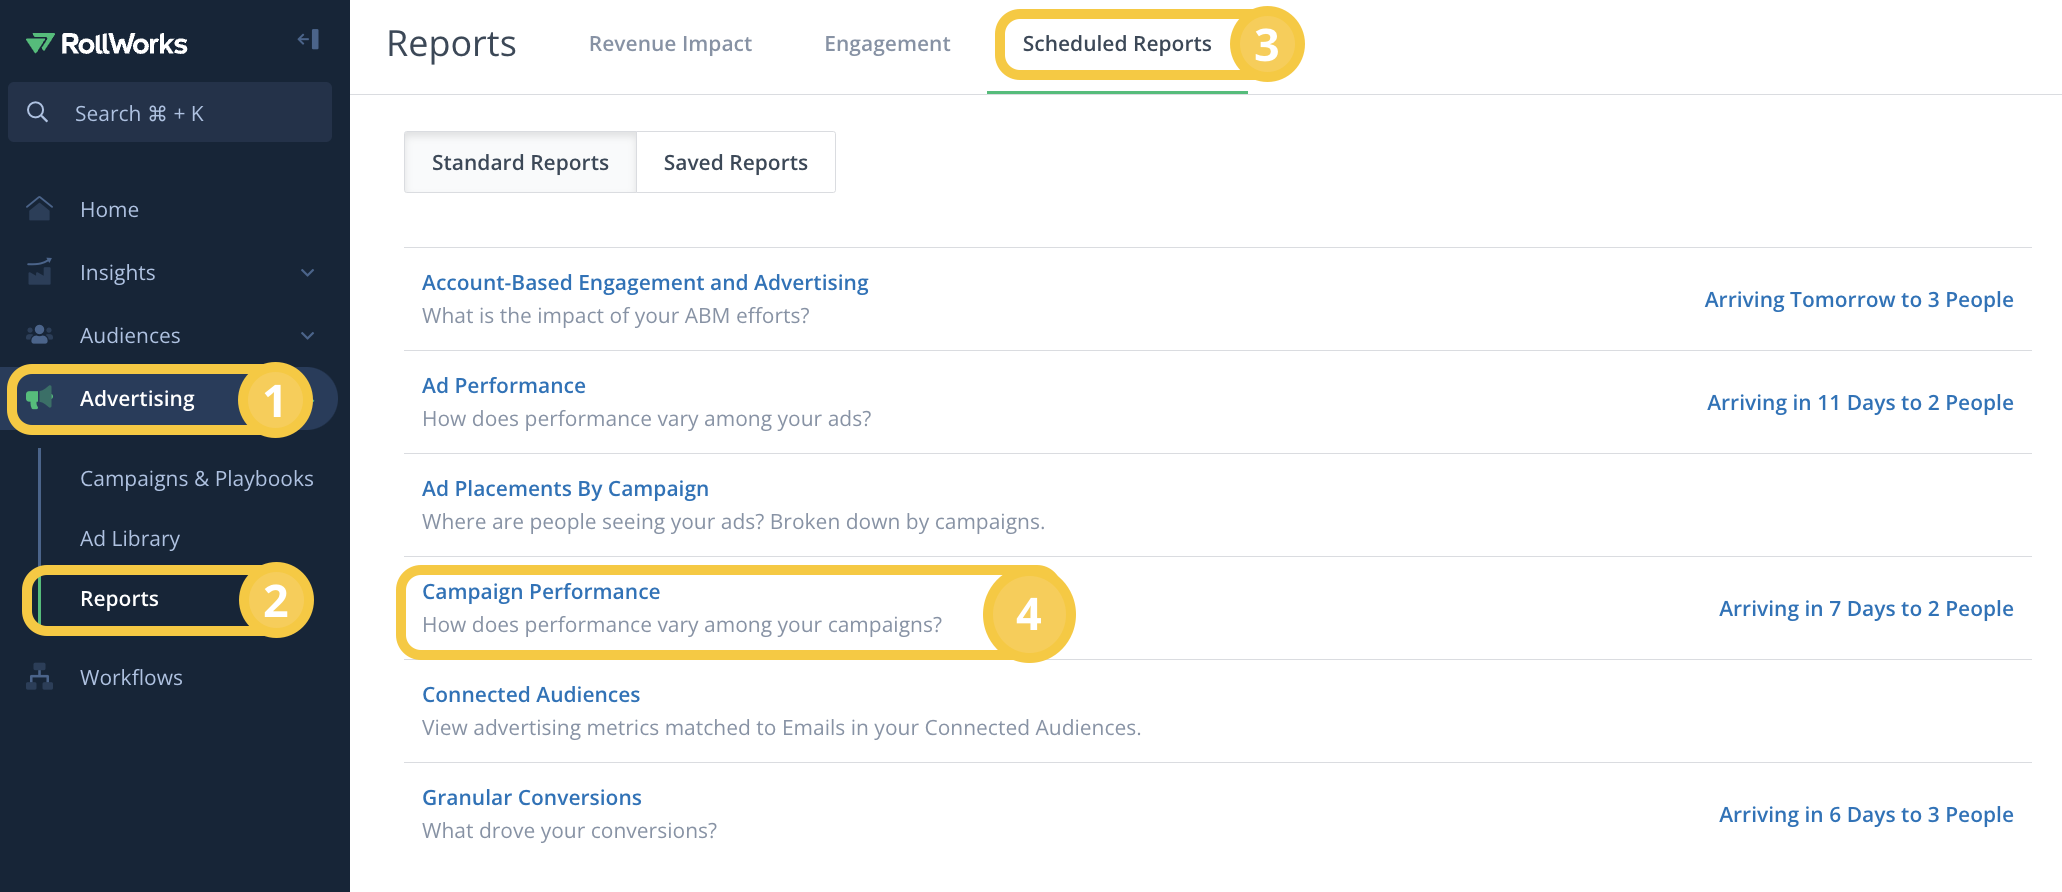Viewport: 2062px width, 892px height.
Task: Open the Campaign Performance report
Action: click(541, 591)
